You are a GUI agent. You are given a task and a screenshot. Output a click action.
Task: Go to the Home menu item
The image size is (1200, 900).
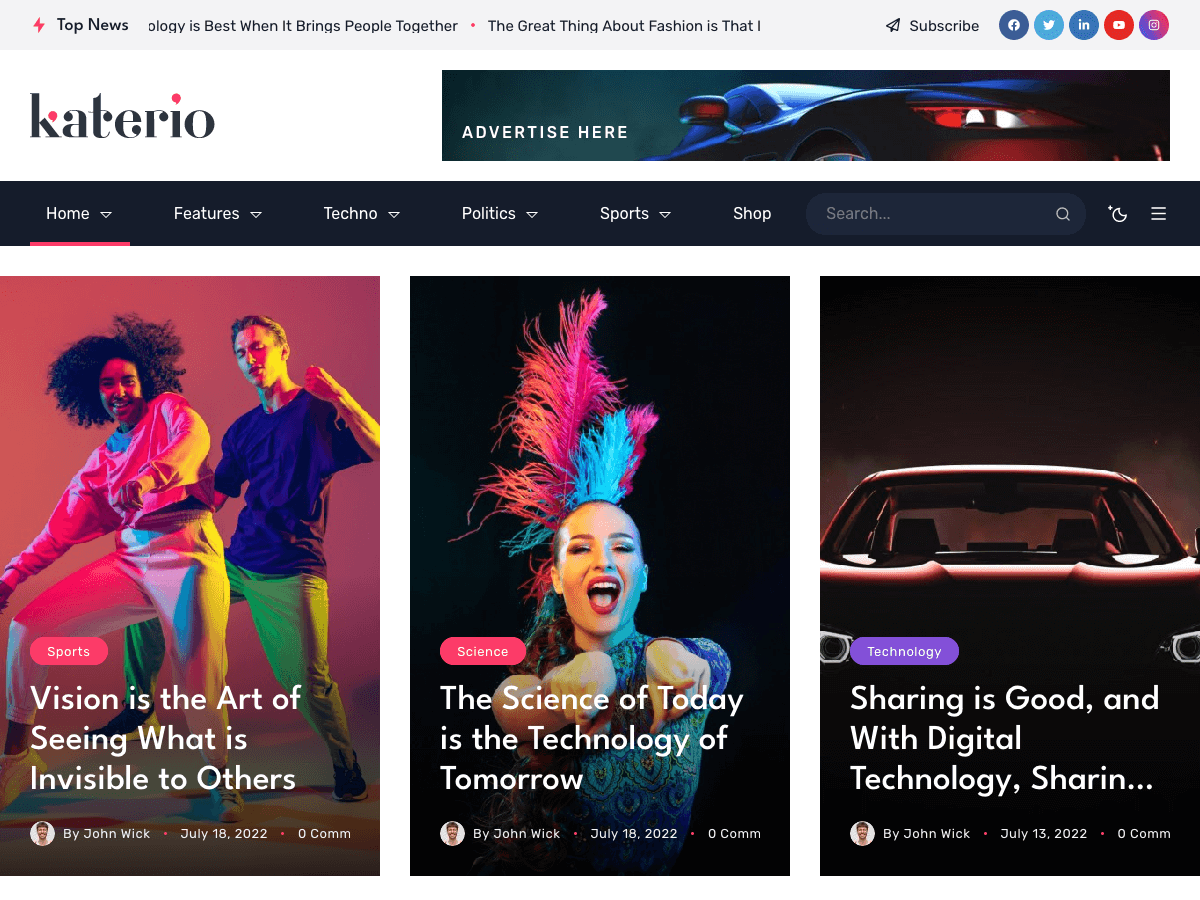point(68,213)
